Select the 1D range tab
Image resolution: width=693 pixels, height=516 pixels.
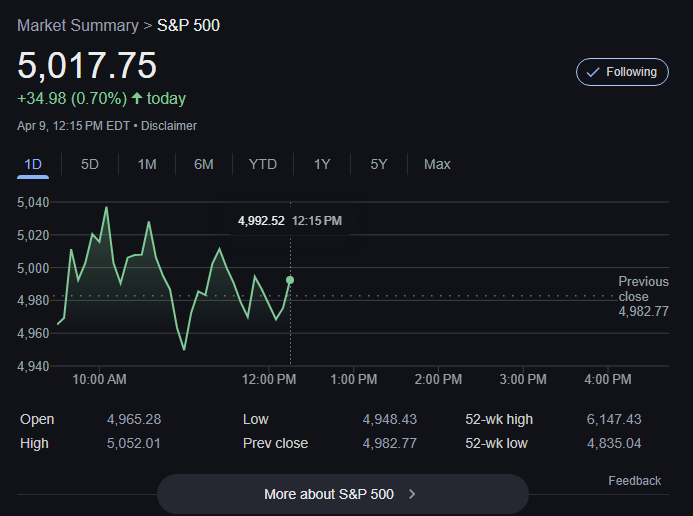coord(33,164)
